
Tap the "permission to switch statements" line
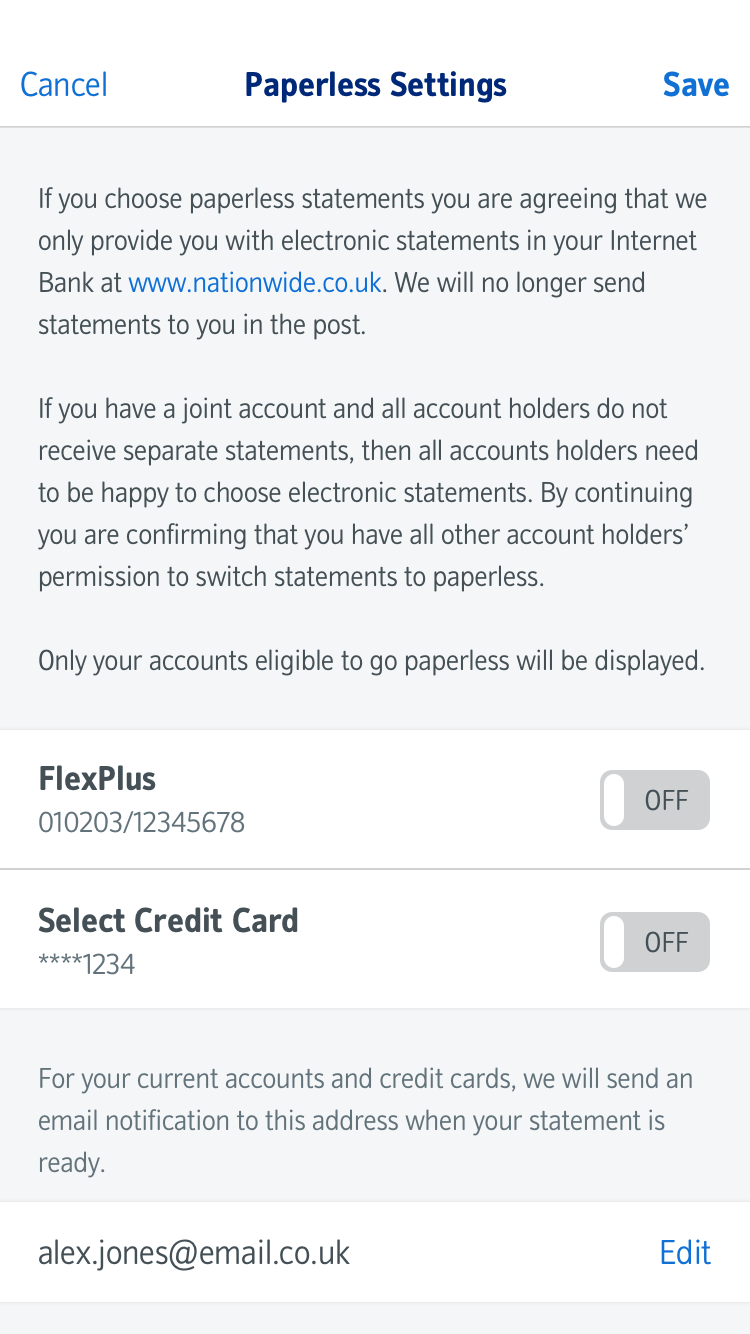pyautogui.click(x=291, y=577)
